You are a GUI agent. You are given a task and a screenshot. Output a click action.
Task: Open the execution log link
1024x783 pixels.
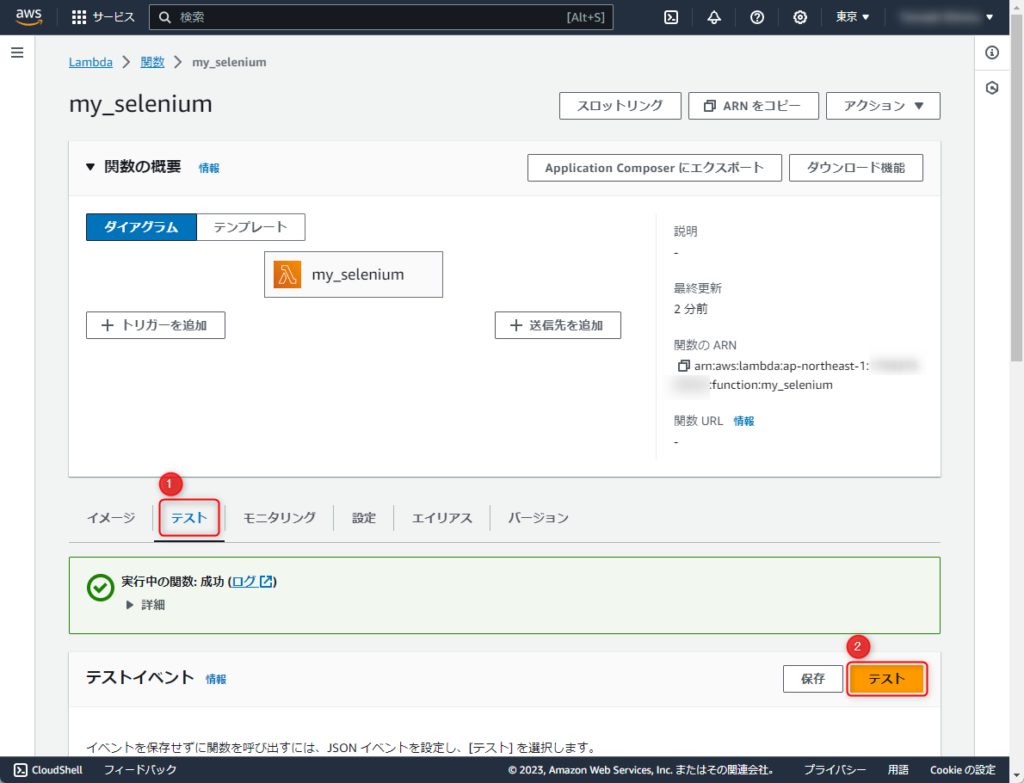tap(252, 581)
